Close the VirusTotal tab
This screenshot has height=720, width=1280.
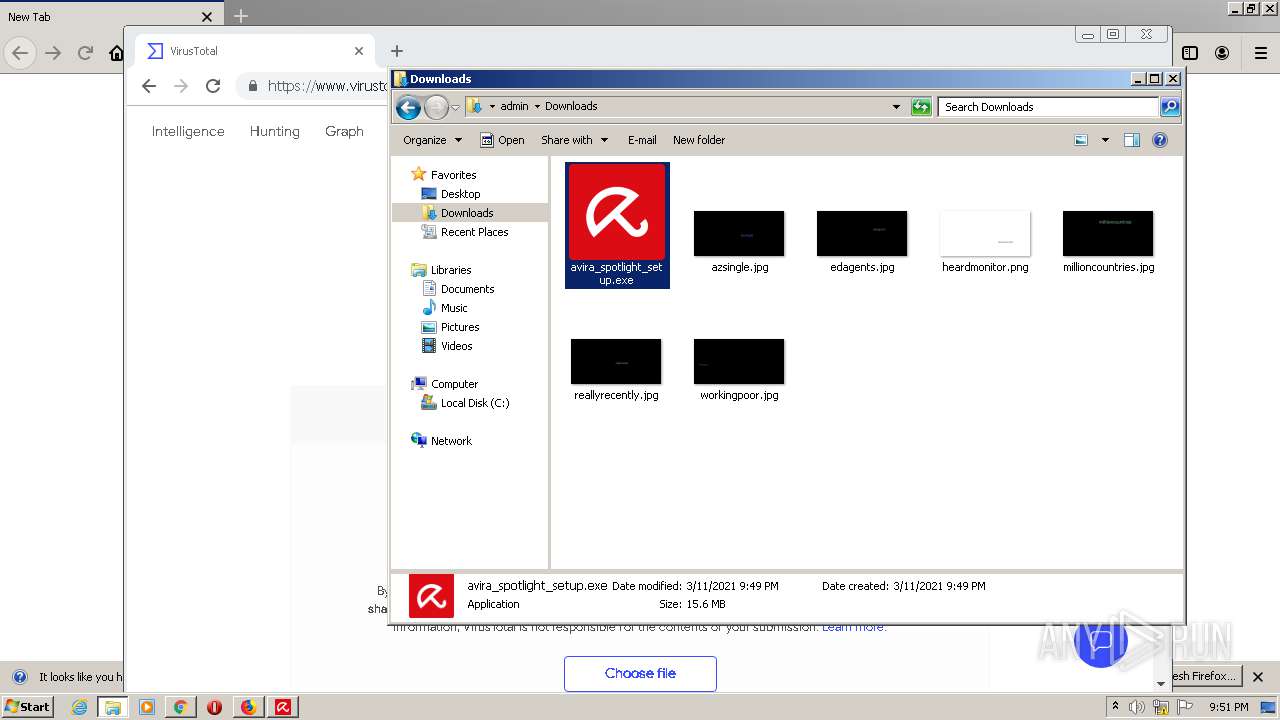click(359, 51)
